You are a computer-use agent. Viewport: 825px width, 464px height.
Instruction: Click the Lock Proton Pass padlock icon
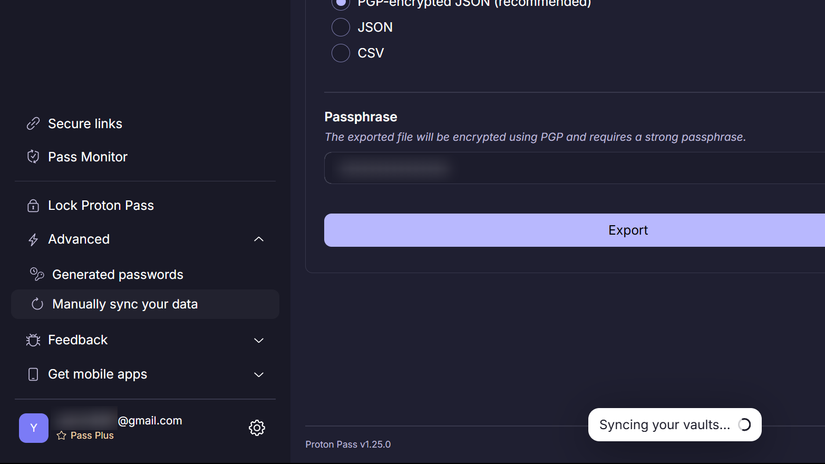click(x=33, y=206)
